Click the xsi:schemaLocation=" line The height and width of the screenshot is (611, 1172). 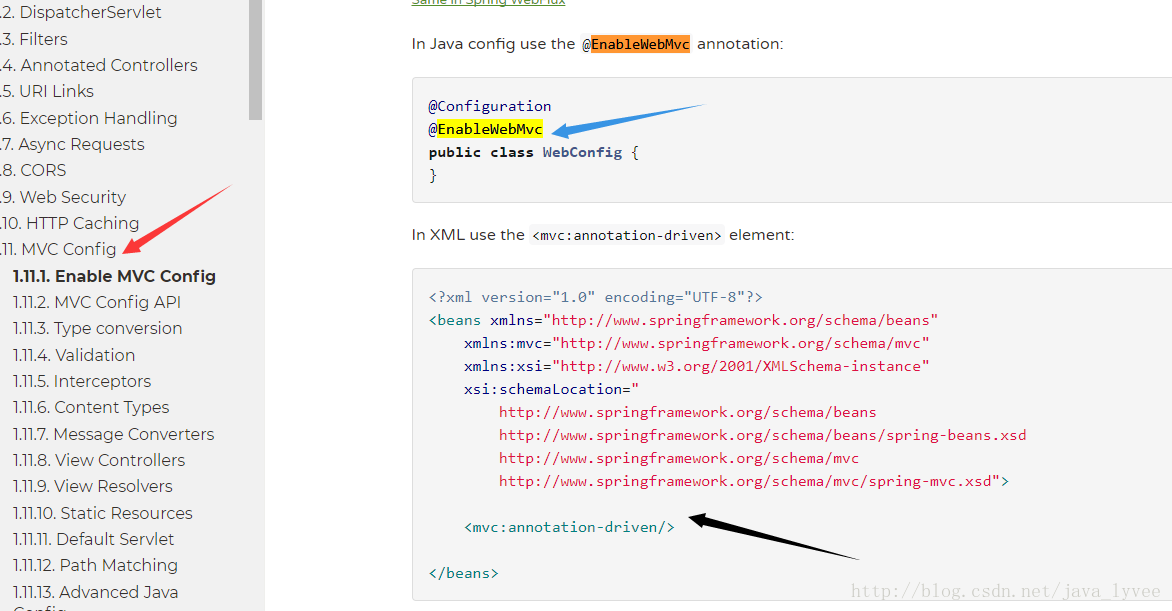[x=552, y=390]
